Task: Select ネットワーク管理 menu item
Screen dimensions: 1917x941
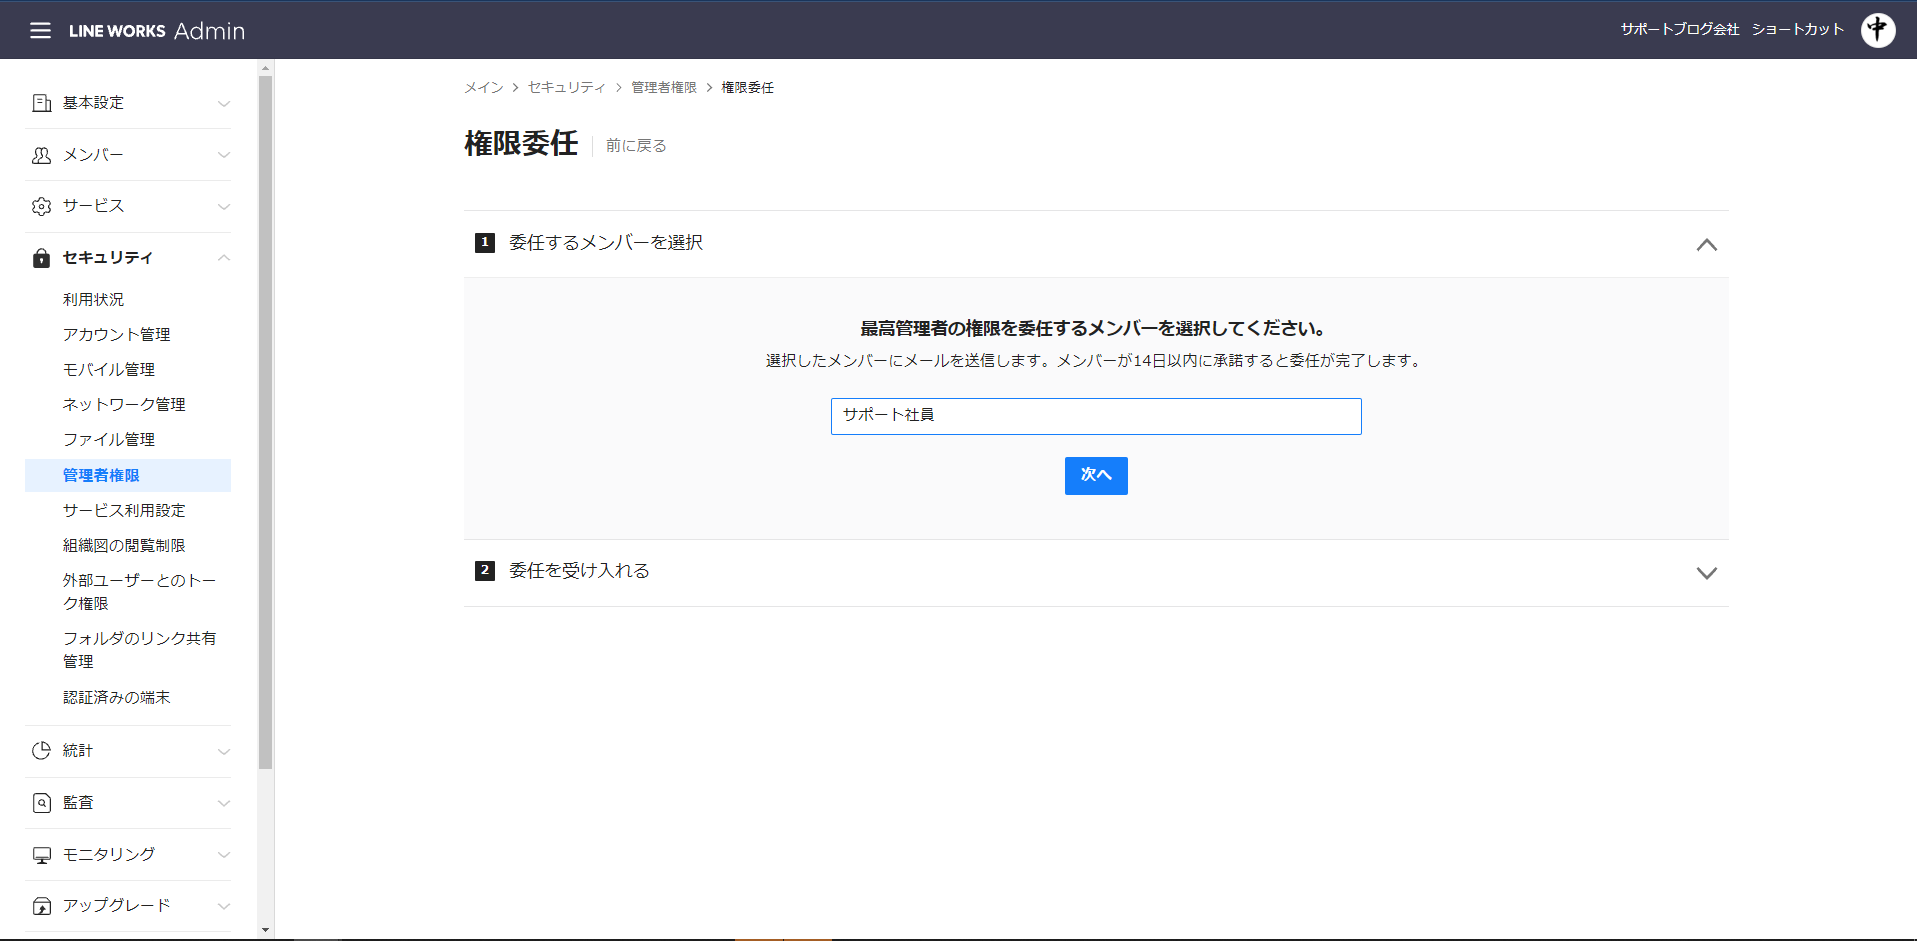Action: (x=124, y=404)
